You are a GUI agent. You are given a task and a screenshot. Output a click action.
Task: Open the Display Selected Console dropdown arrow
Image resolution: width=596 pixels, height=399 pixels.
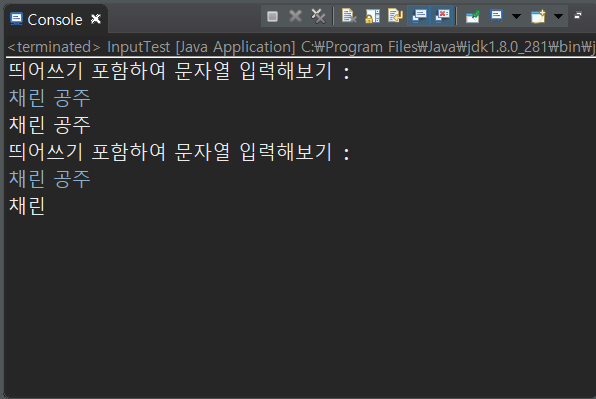point(516,16)
